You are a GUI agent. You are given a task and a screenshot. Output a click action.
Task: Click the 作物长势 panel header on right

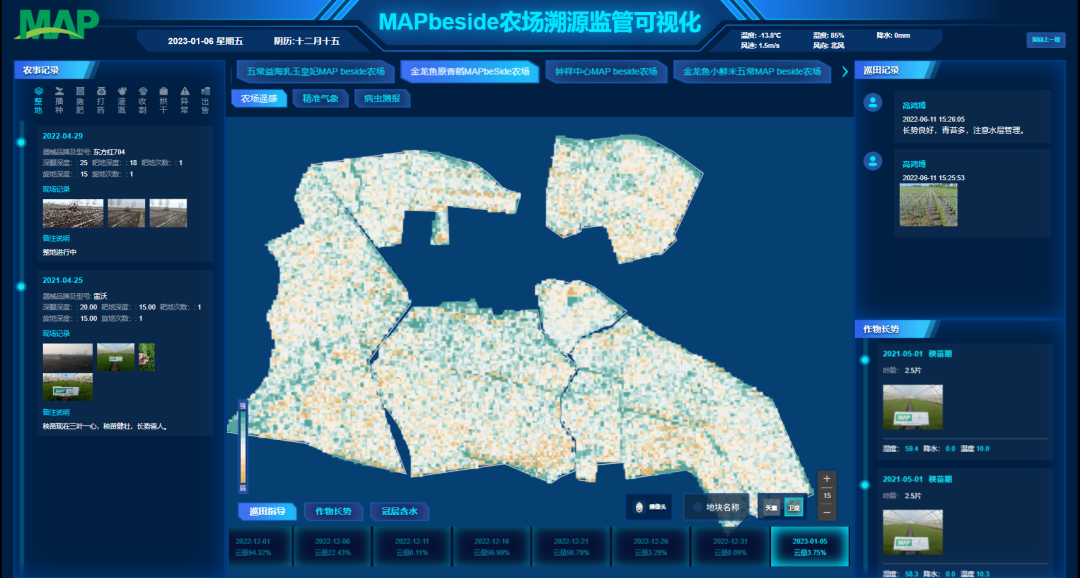[897, 329]
